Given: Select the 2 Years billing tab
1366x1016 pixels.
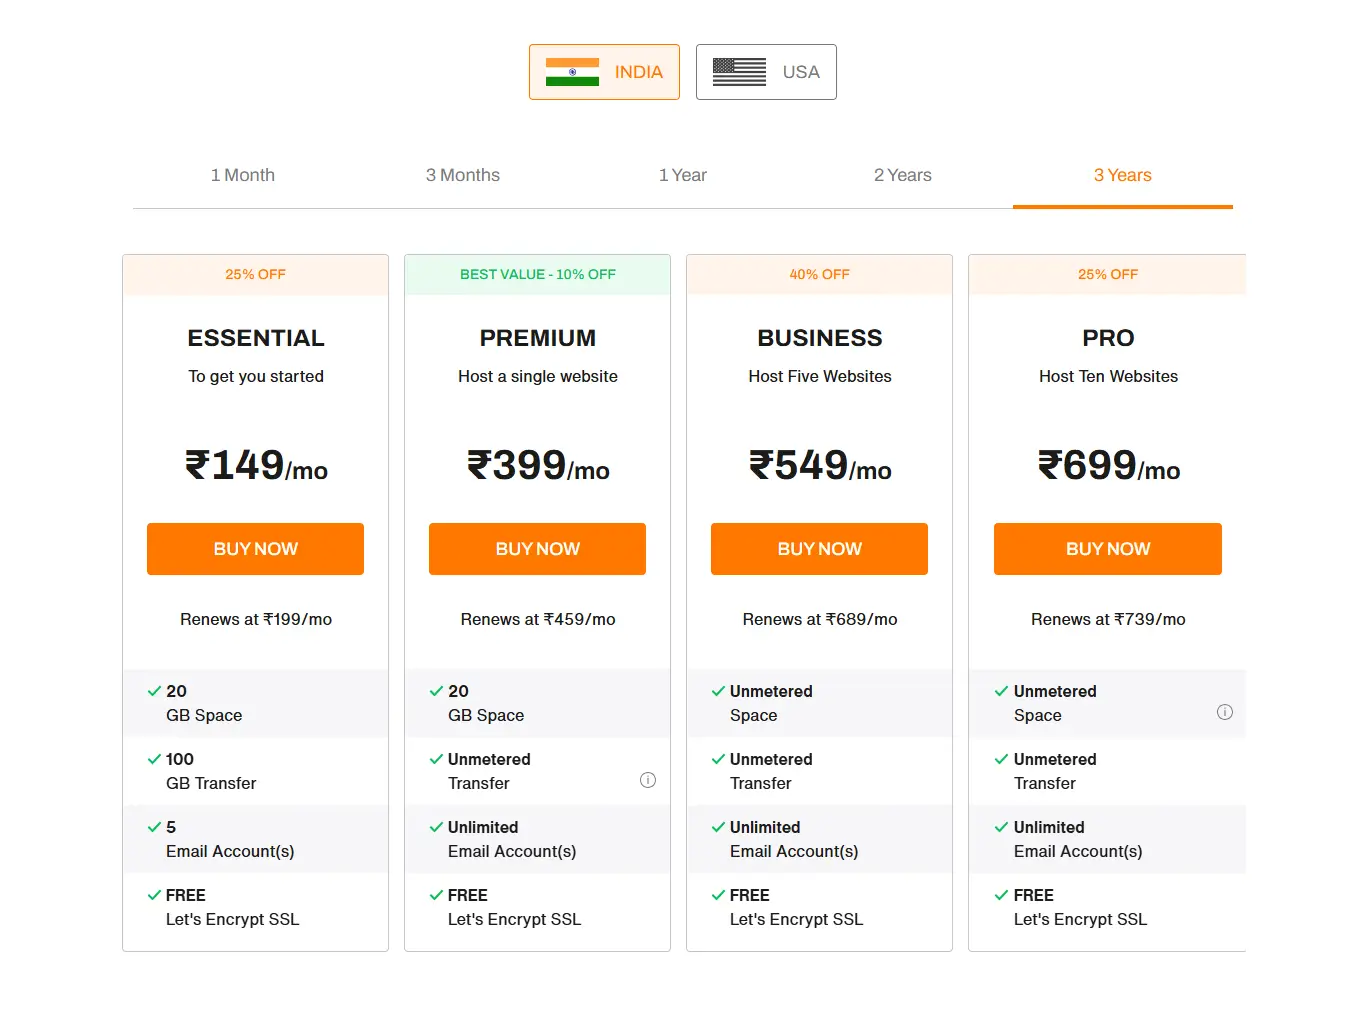Looking at the screenshot, I should click(x=902, y=175).
